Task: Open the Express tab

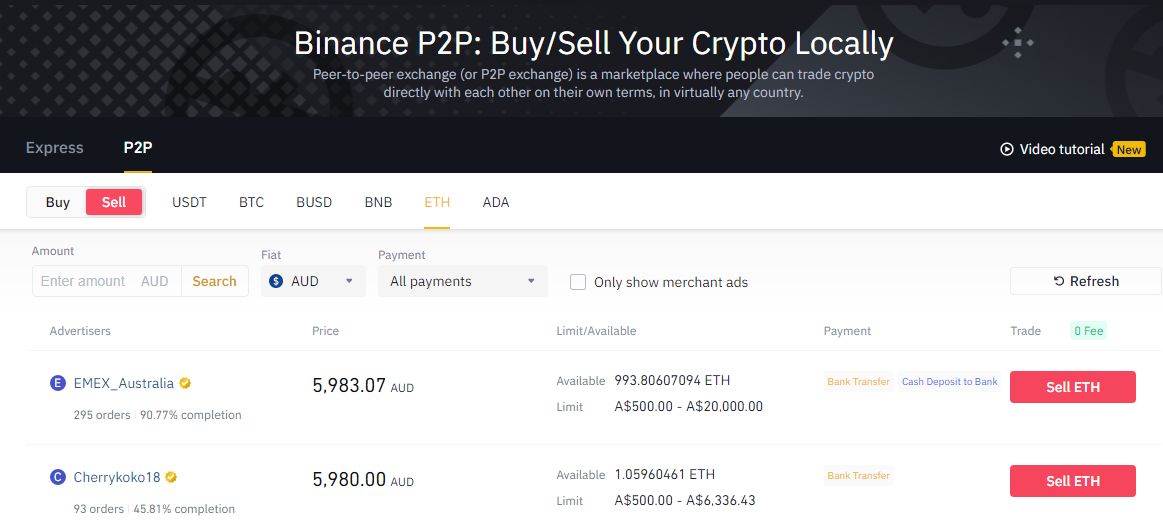Action: 55,148
